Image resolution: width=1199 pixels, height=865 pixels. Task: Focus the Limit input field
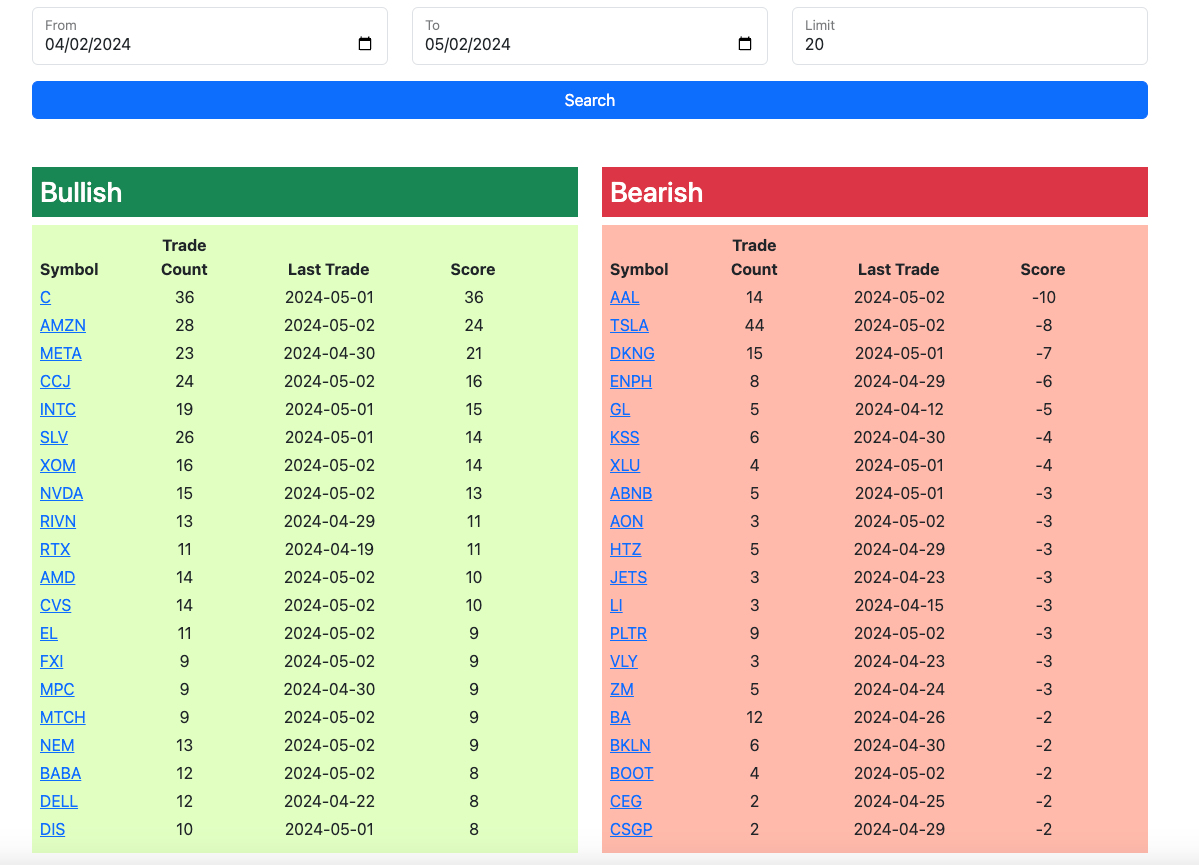pos(970,36)
